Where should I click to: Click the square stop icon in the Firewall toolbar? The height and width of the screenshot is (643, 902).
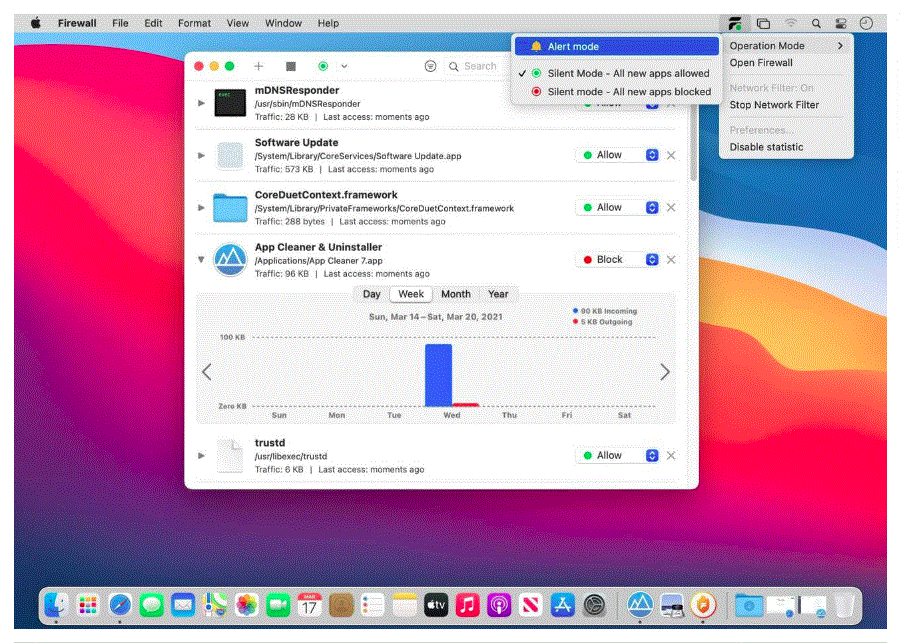[291, 66]
